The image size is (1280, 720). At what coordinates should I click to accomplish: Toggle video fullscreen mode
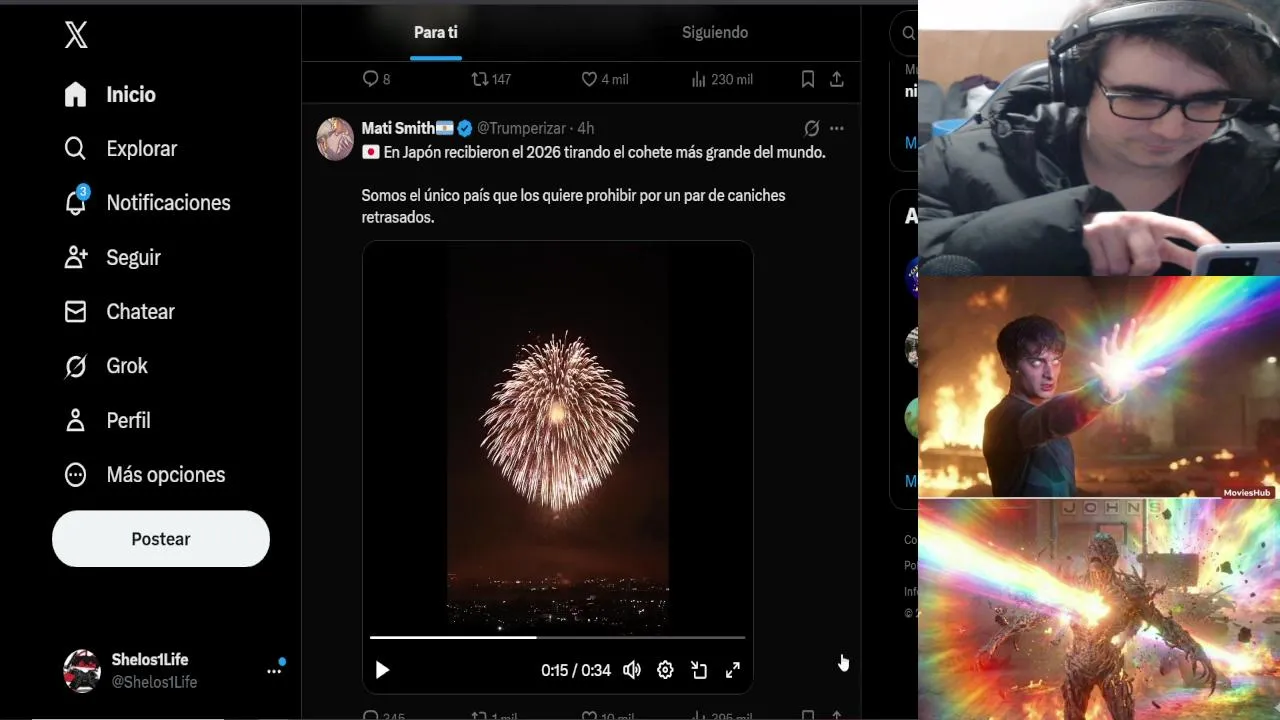tap(732, 670)
